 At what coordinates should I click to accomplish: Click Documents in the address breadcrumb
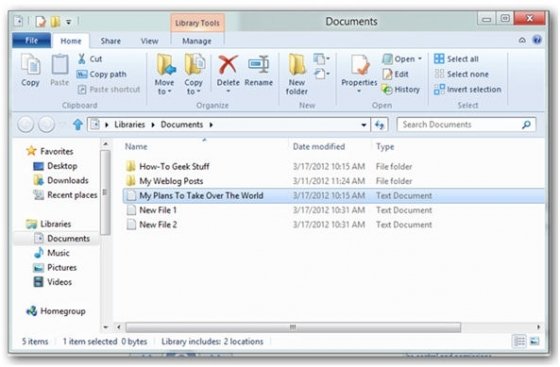[x=181, y=125]
